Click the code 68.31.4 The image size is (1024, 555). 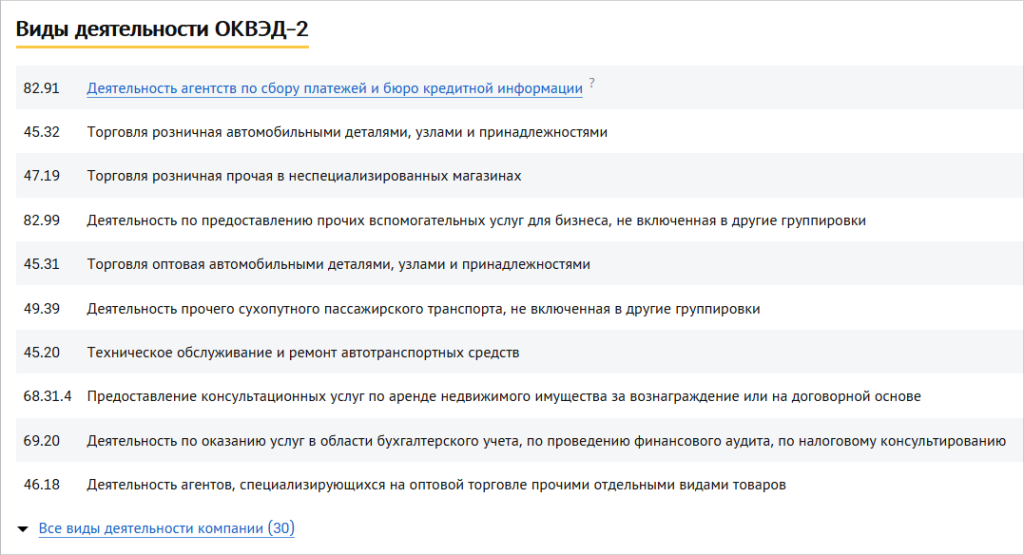pos(48,397)
